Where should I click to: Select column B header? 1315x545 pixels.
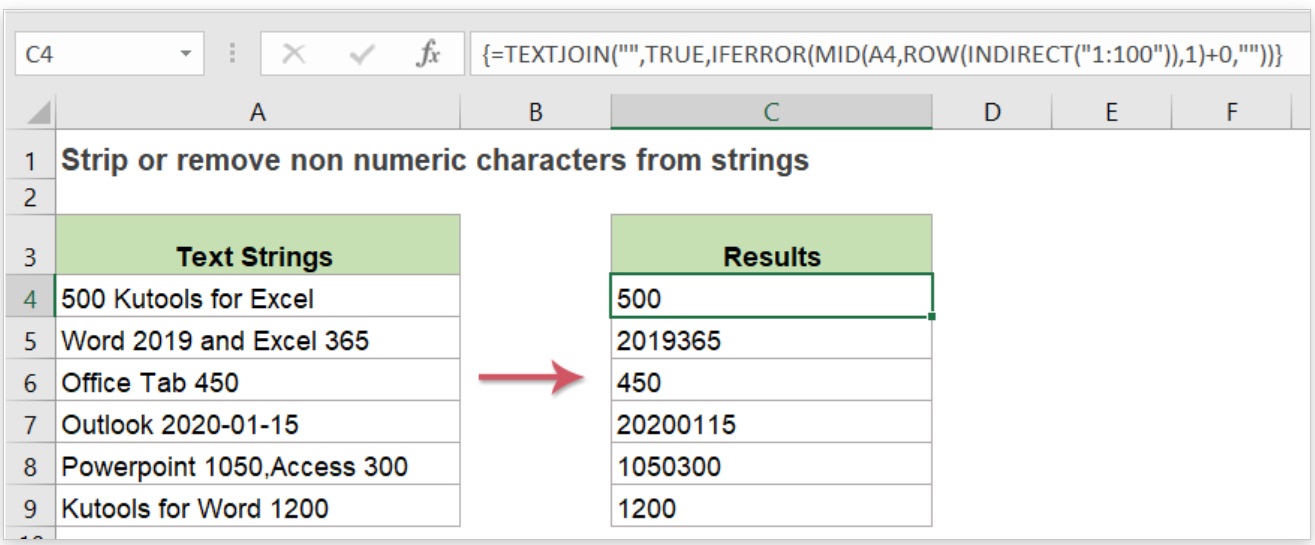(x=536, y=113)
